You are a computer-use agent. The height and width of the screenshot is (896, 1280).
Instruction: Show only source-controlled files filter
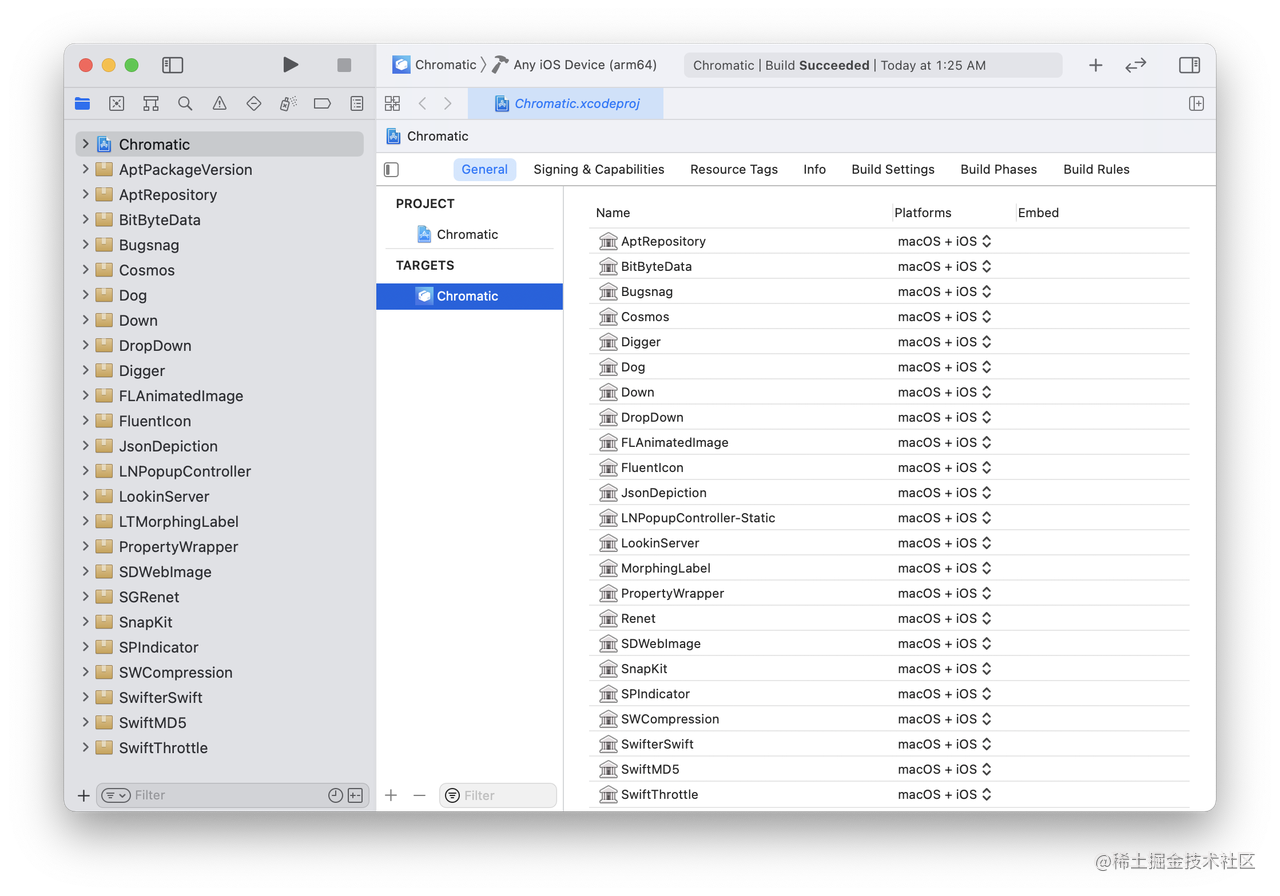[x=355, y=796]
